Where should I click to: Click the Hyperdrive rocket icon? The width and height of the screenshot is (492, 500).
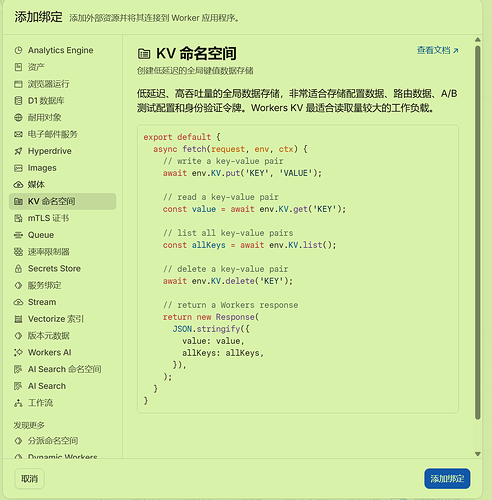[18, 151]
